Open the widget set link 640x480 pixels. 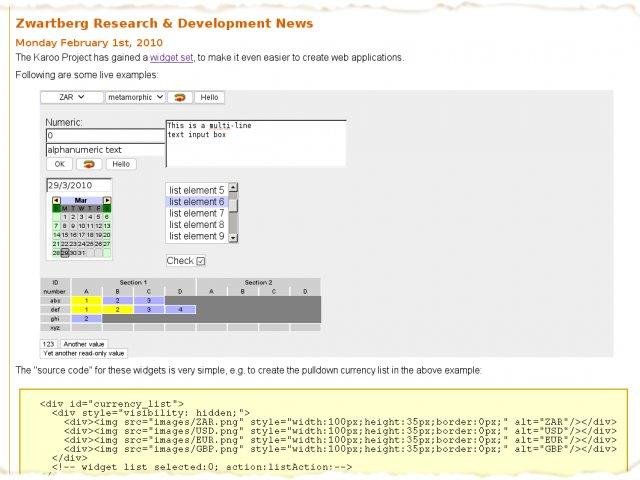tap(171, 58)
